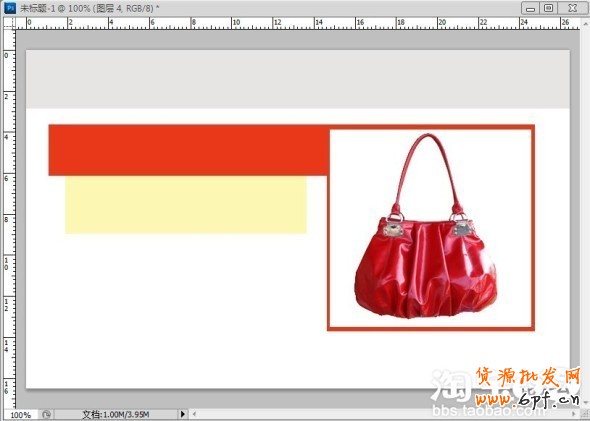The height and width of the screenshot is (421, 590).
Task: Click the red handbag image
Action: [x=426, y=227]
